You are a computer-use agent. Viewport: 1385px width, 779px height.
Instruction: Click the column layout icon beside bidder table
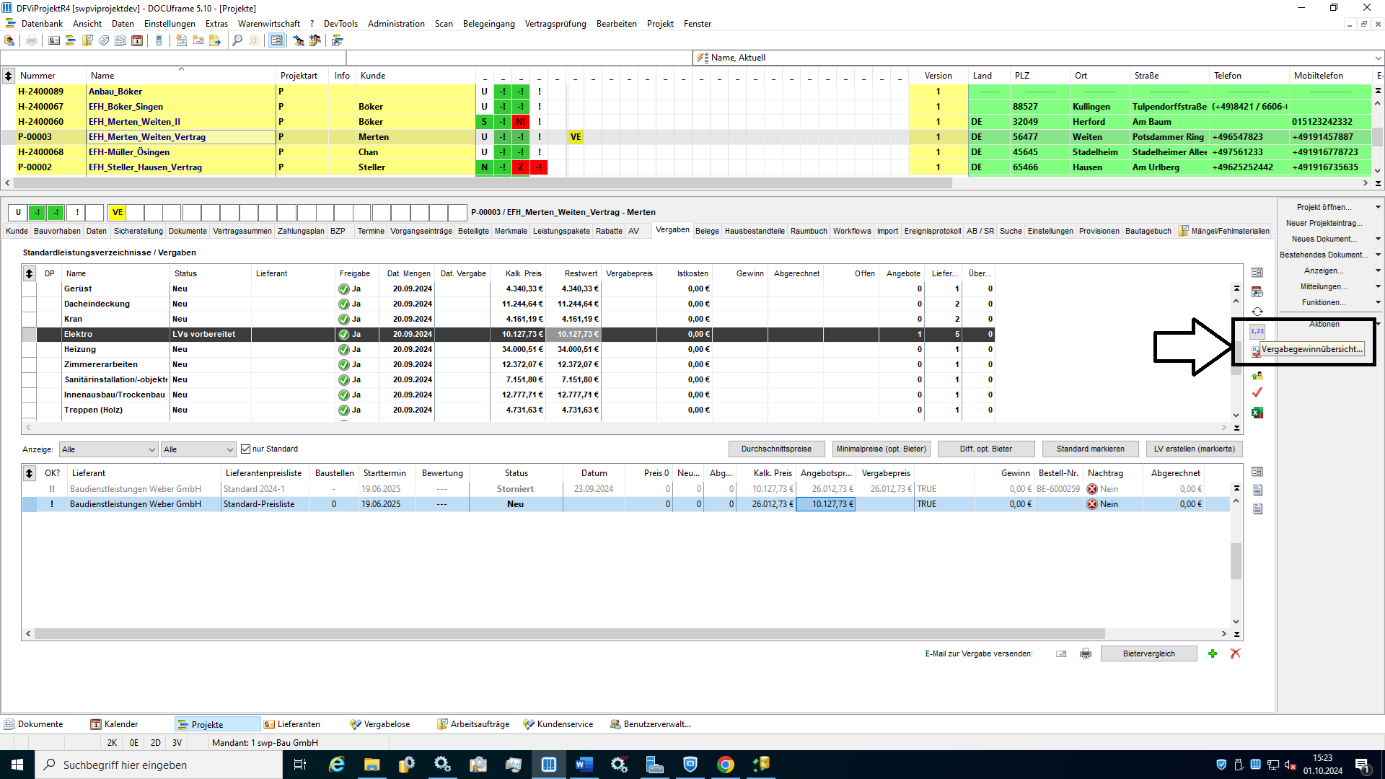click(1257, 471)
